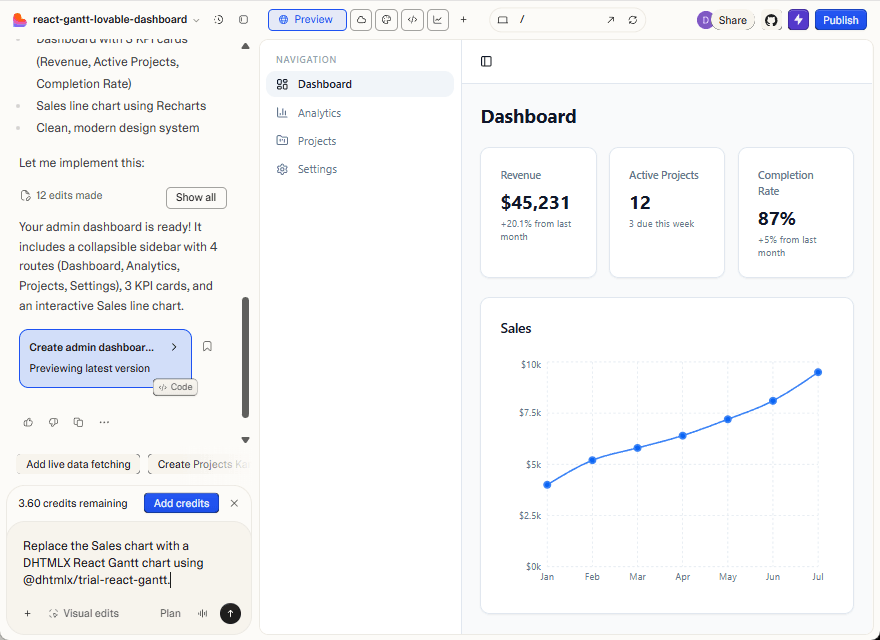Click the GitHub icon near Publish
This screenshot has width=880, height=640.
click(770, 19)
